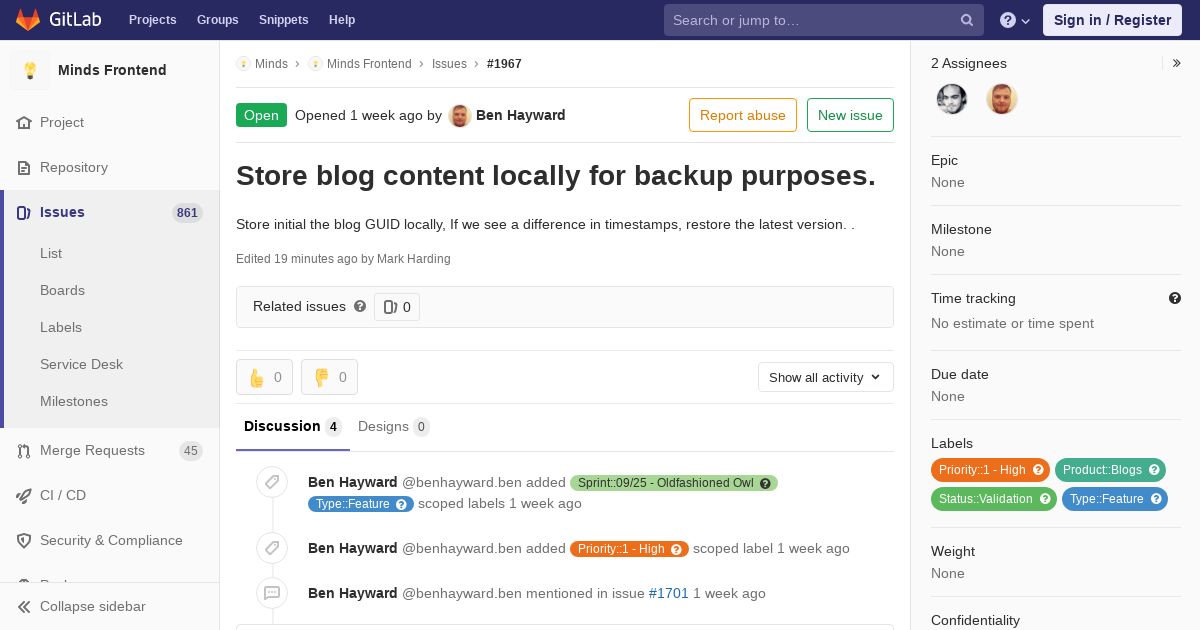Viewport: 1200px width, 630px height.
Task: Click the Report abuse button
Action: (743, 115)
